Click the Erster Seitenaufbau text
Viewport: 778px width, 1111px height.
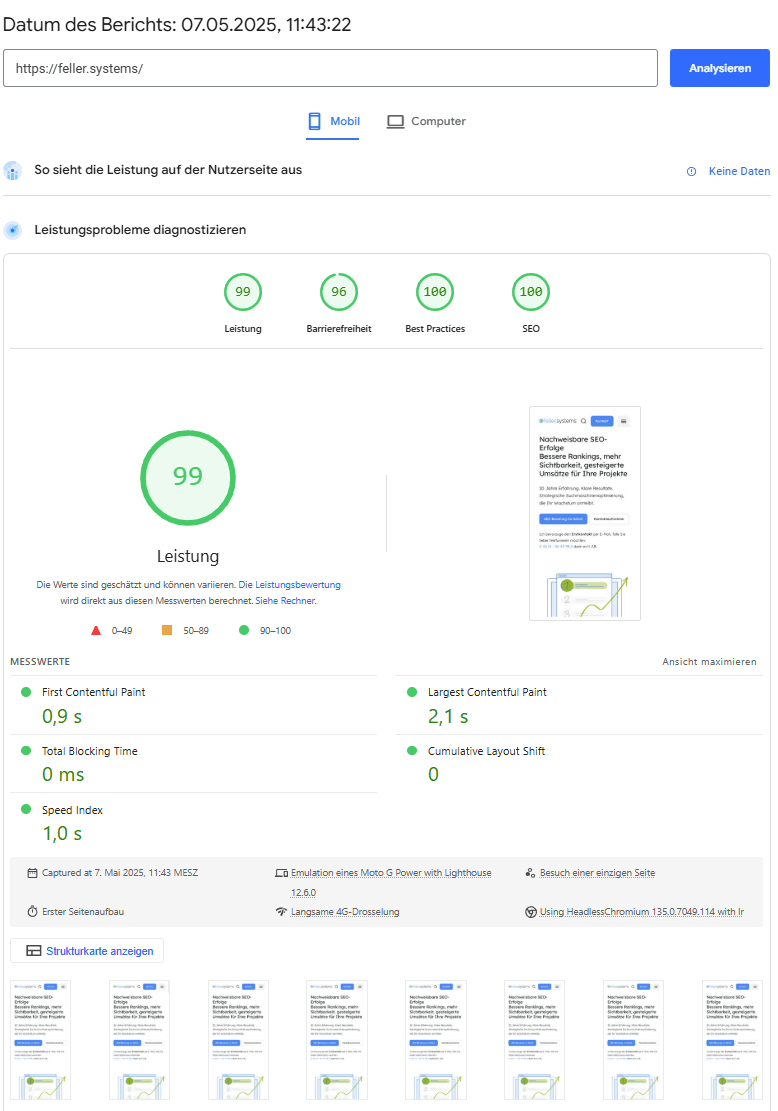[x=83, y=912]
